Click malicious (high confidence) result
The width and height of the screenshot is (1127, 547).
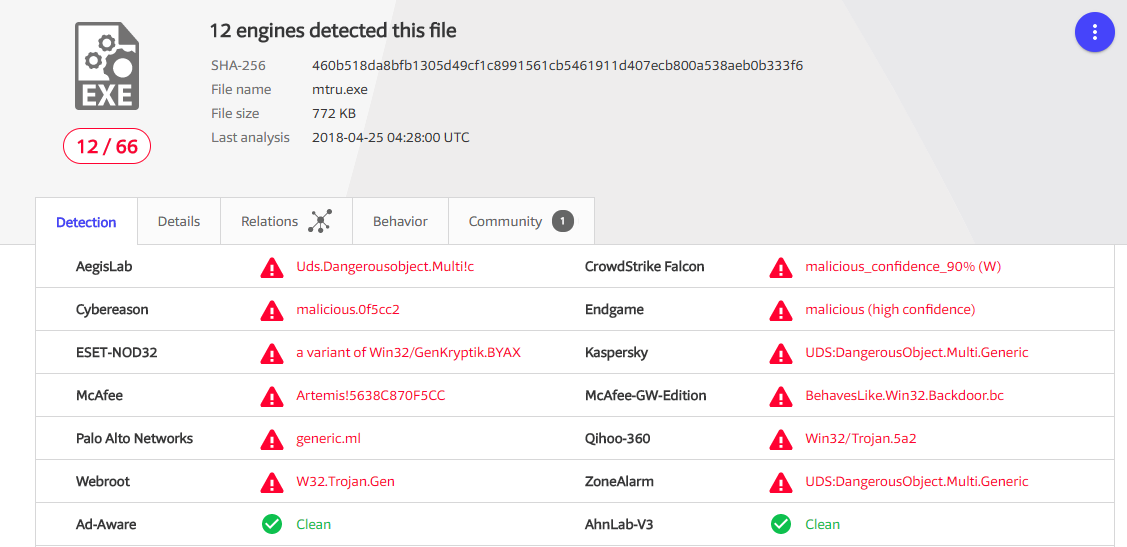click(x=890, y=310)
